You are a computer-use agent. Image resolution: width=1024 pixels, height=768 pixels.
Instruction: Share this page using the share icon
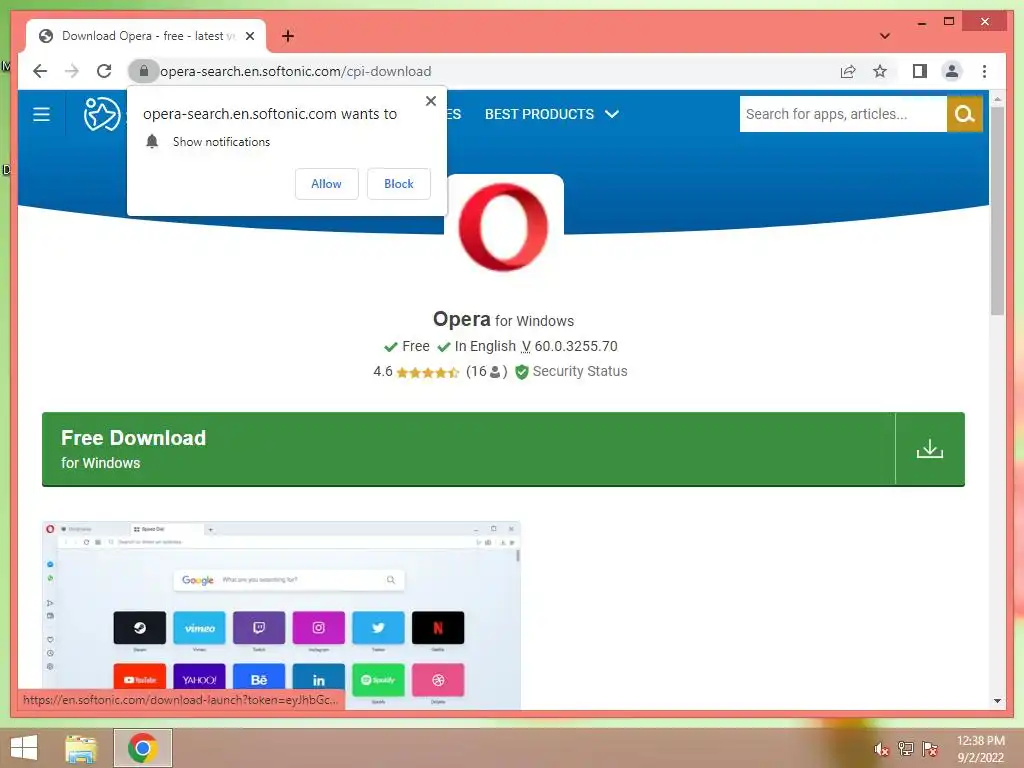click(848, 71)
